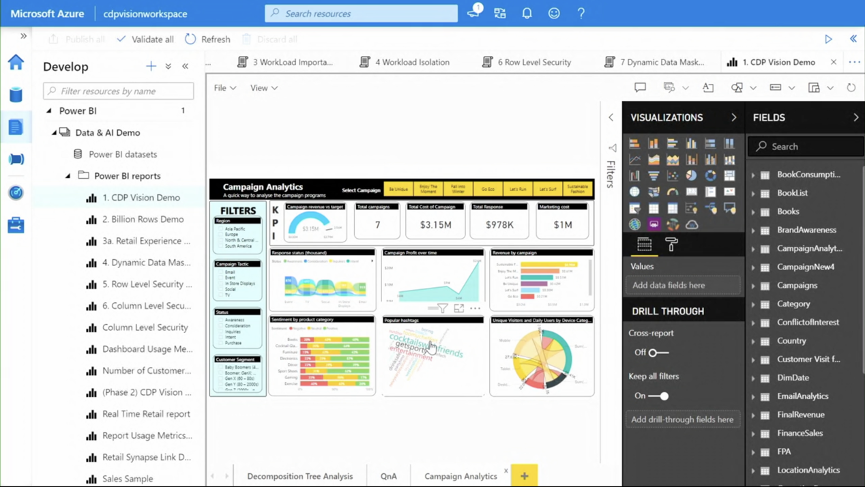Viewport: 866px width, 487px height.
Task: Collapse the Power BI reports folder
Action: [x=68, y=176]
